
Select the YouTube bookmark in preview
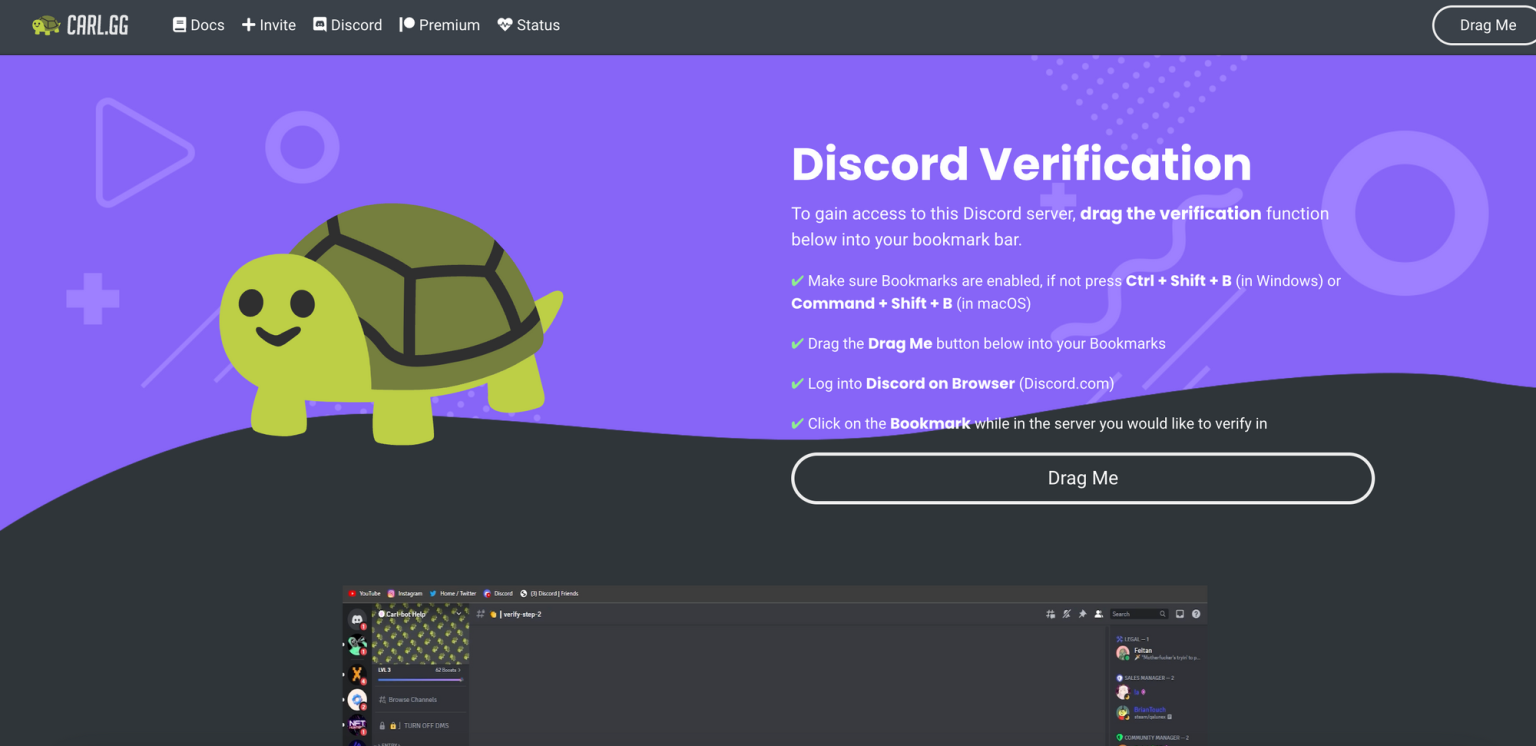[364, 594]
